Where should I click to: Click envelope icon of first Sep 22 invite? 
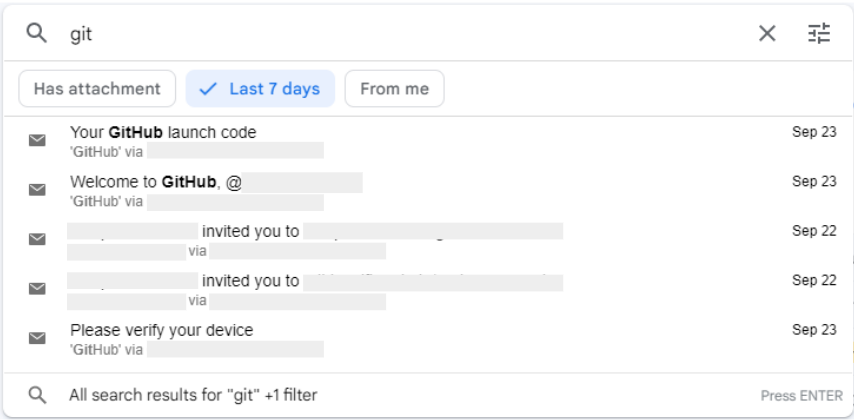[x=37, y=239]
